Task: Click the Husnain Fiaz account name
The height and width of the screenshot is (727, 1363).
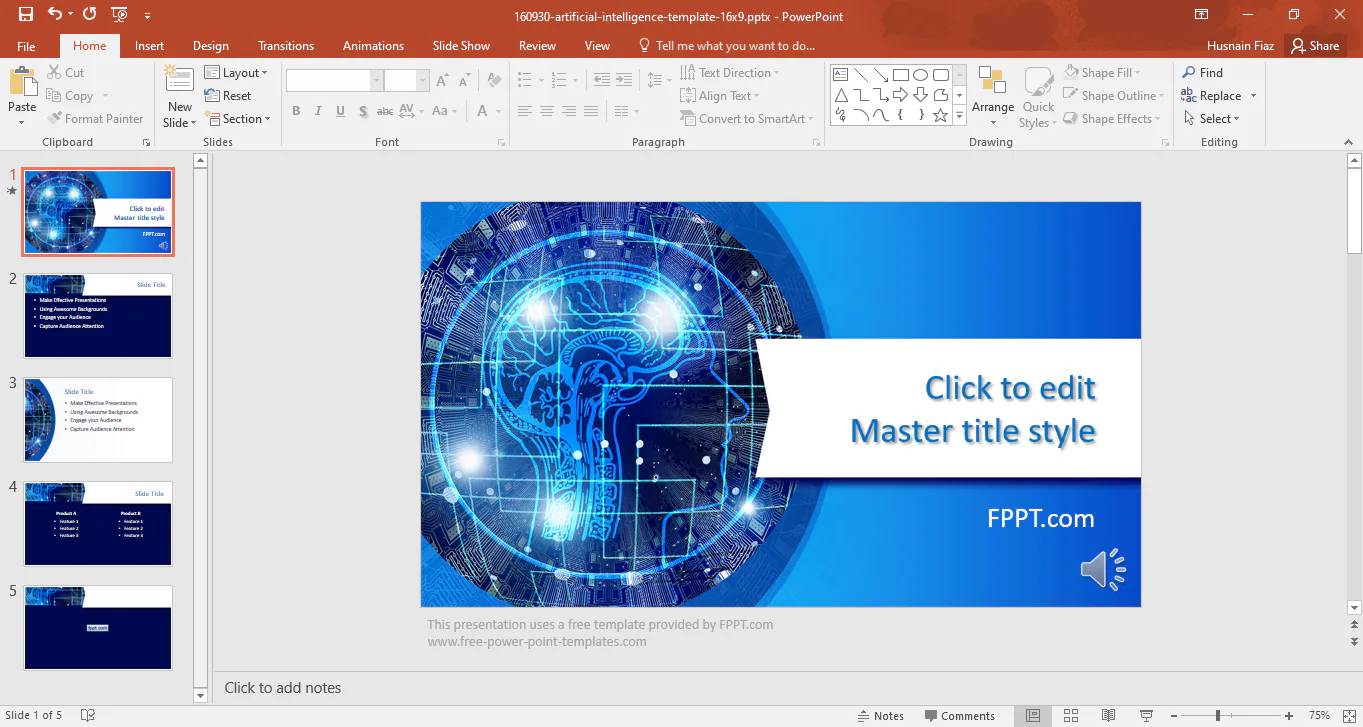Action: 1241,45
